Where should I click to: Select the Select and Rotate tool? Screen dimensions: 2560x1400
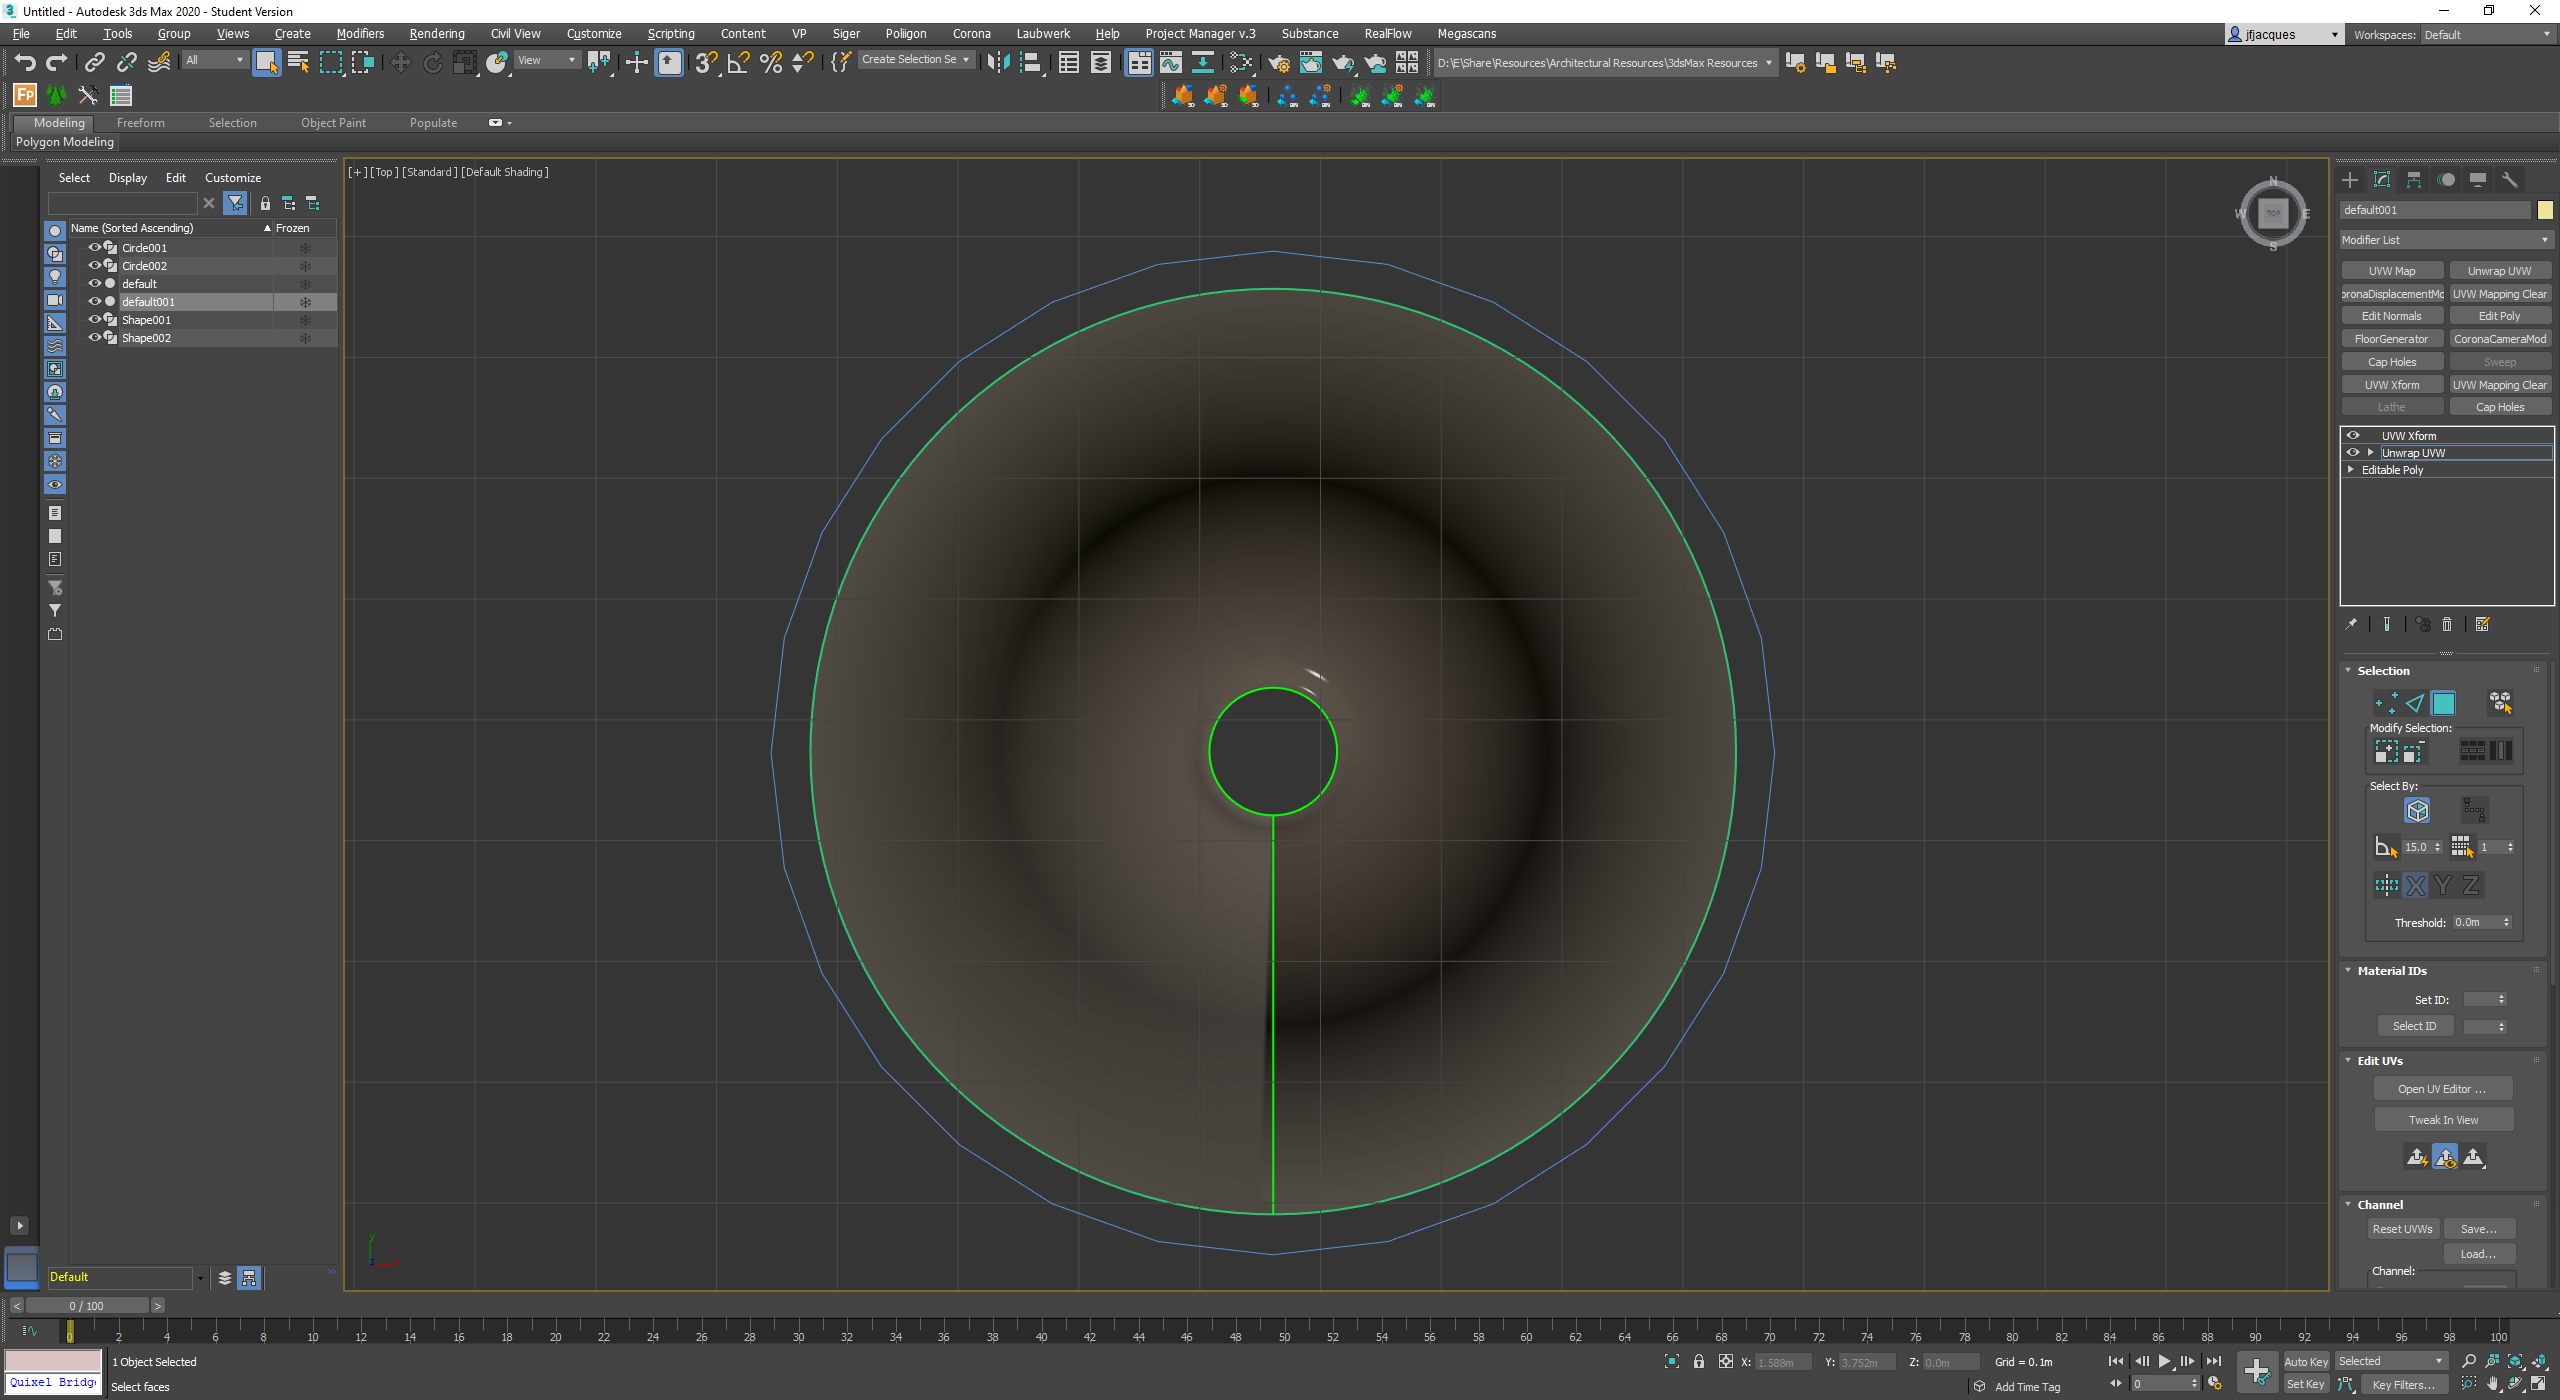click(432, 62)
